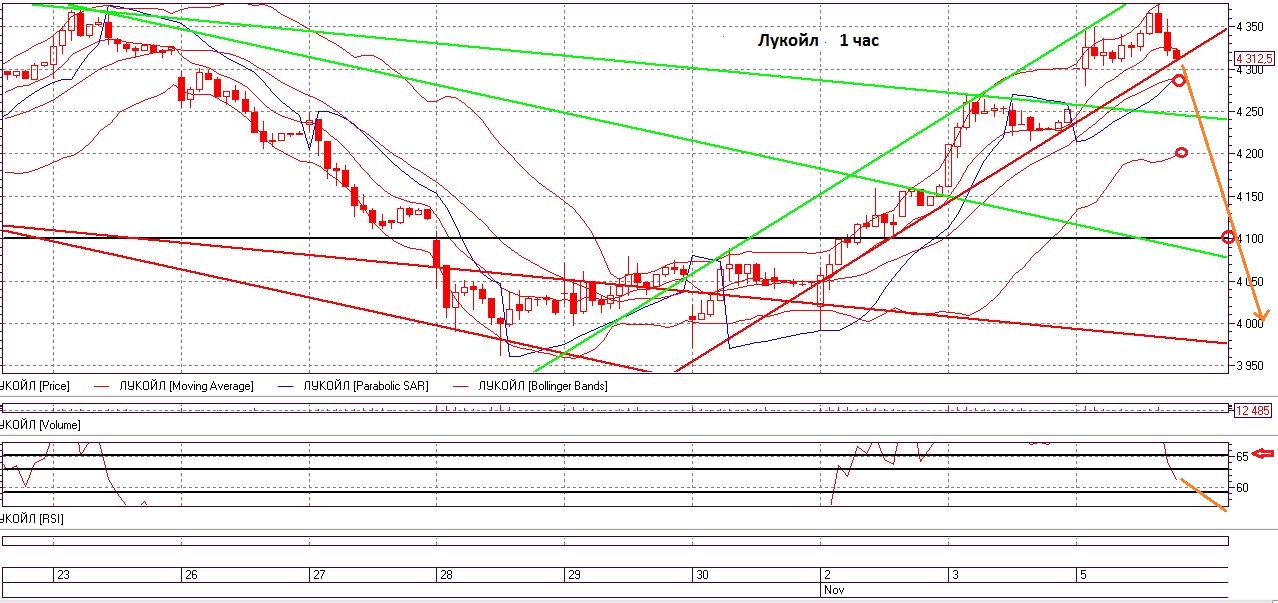Click the current price tag 4 312,5

tap(1254, 59)
